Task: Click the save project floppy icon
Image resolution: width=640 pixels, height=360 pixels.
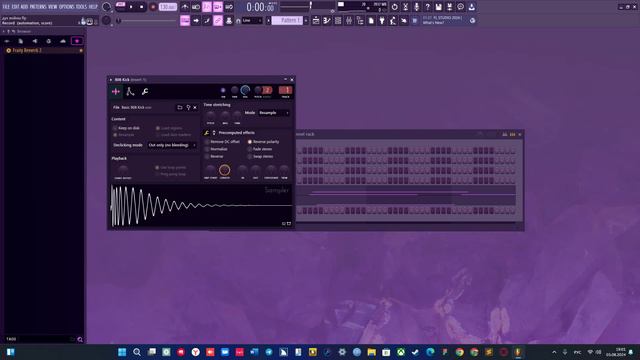Action: pos(438,7)
